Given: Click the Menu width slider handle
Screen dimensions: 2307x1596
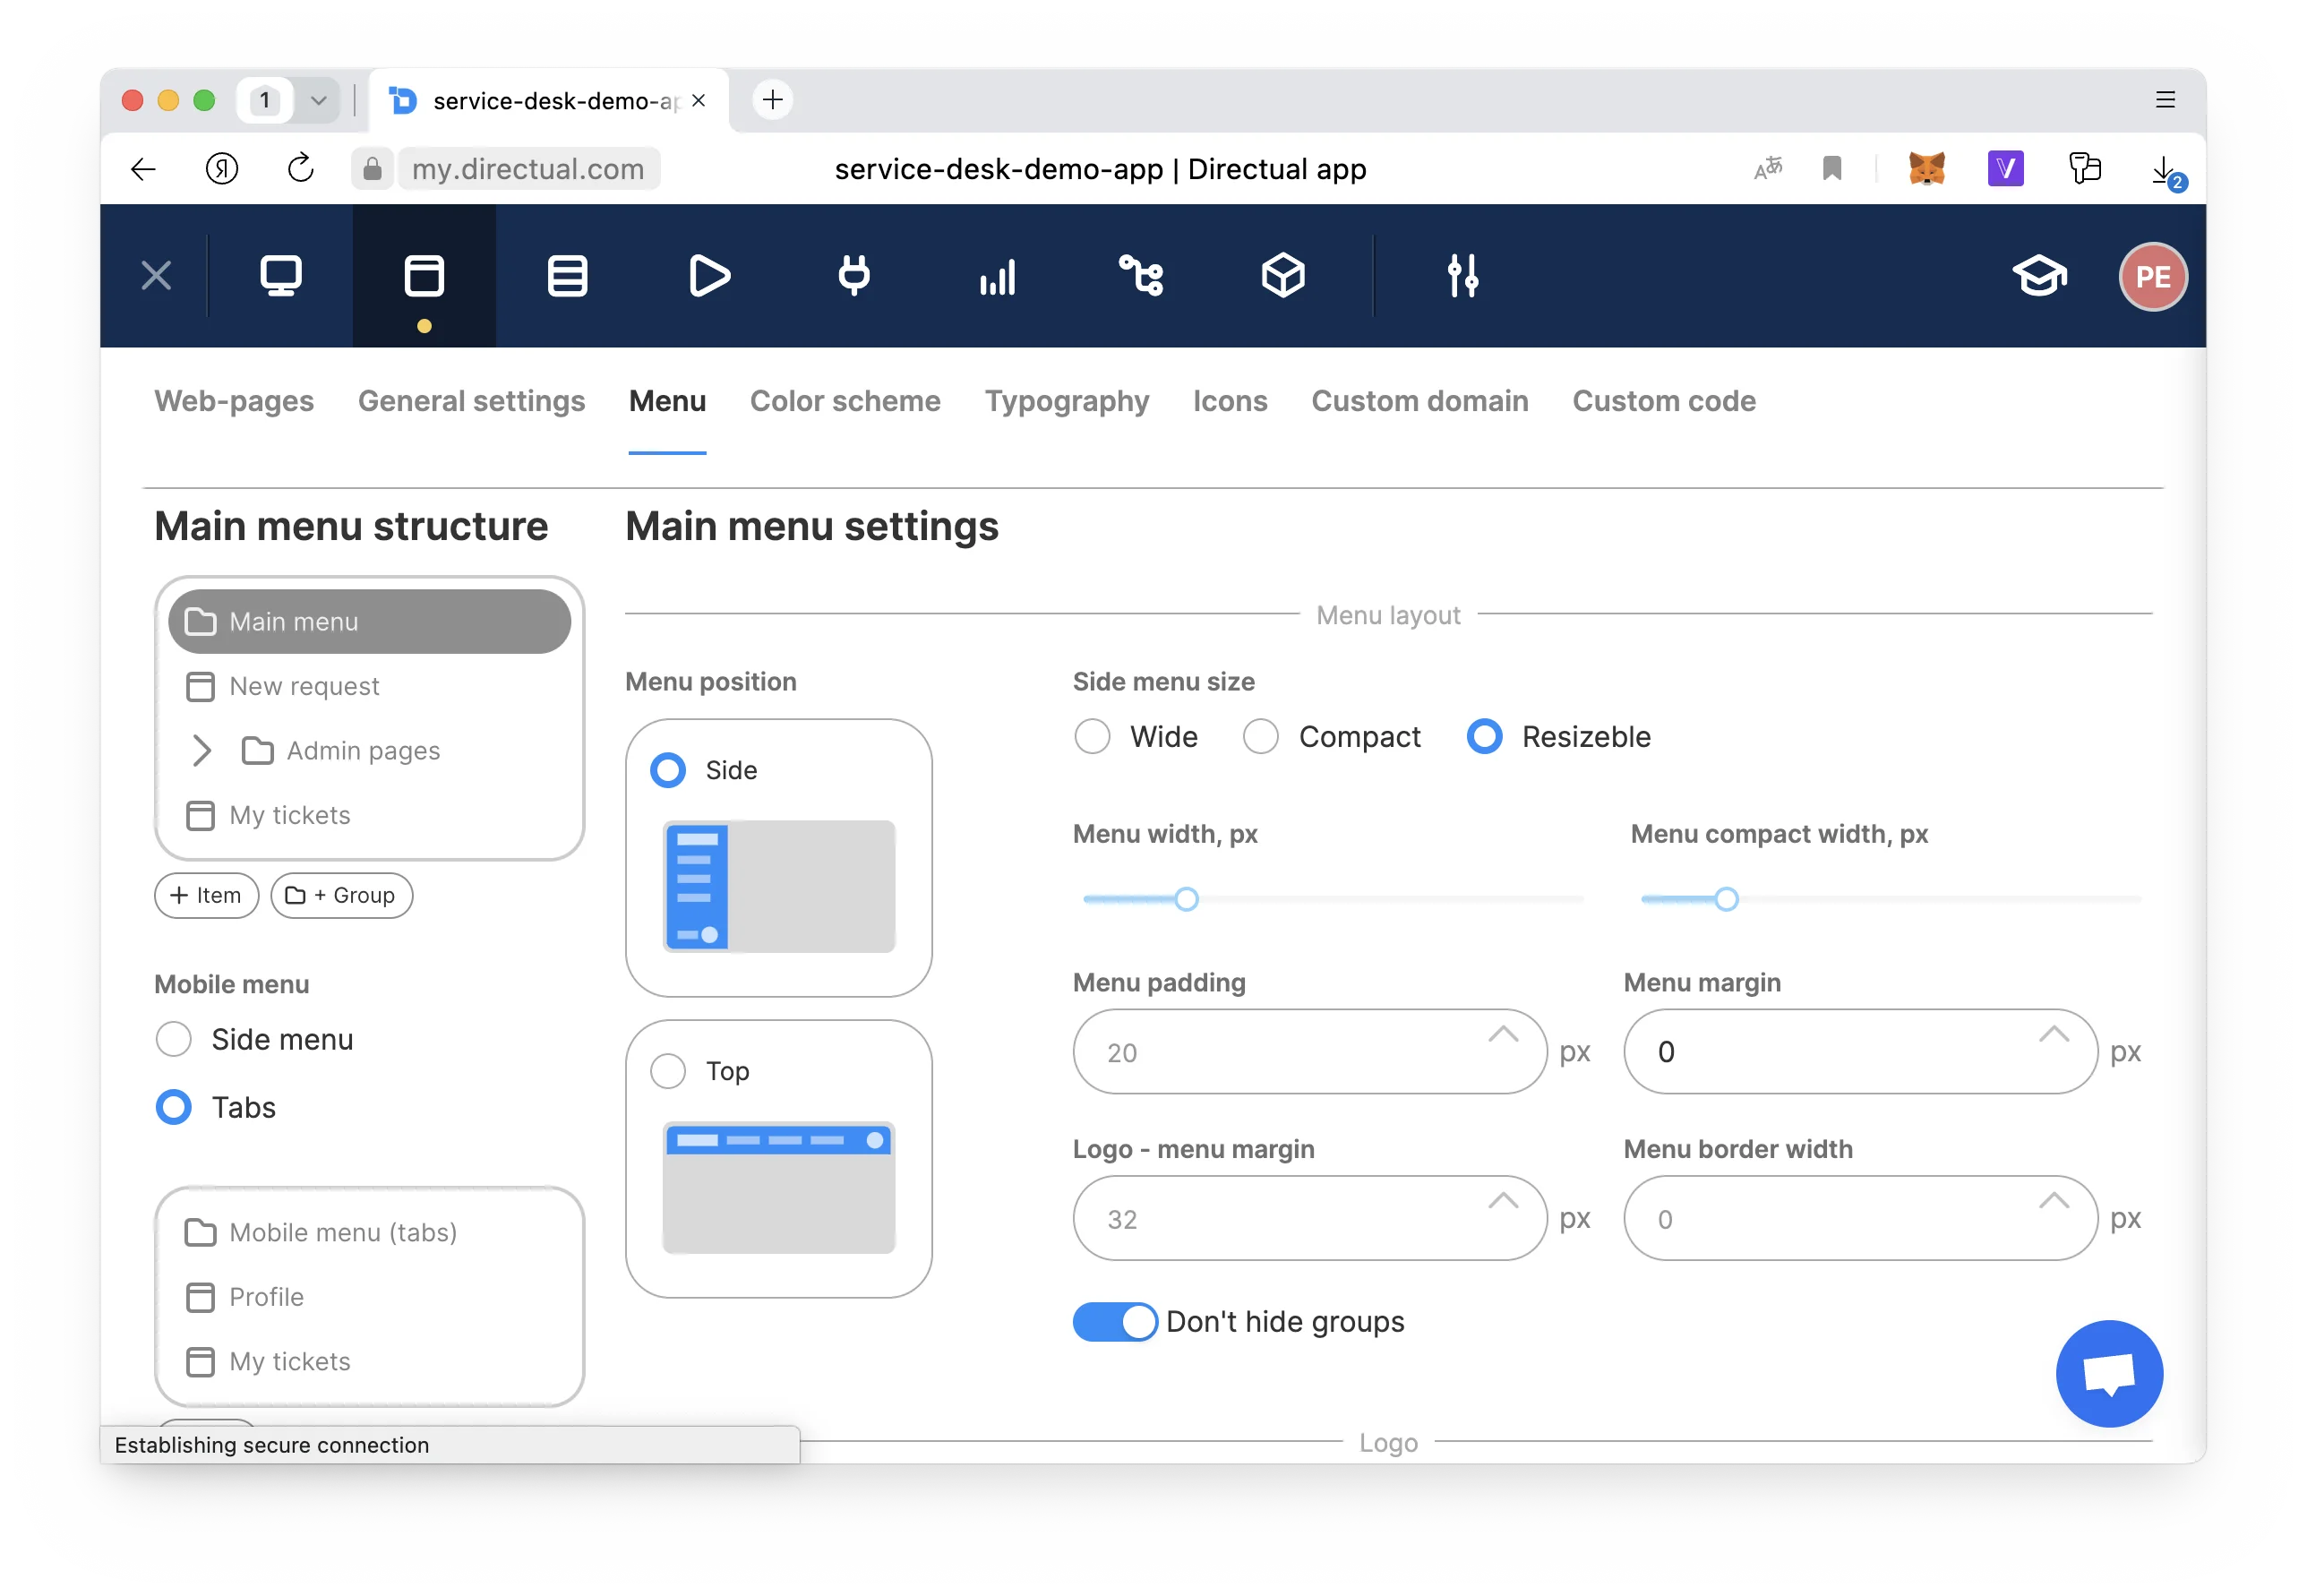Looking at the screenshot, I should (x=1186, y=899).
